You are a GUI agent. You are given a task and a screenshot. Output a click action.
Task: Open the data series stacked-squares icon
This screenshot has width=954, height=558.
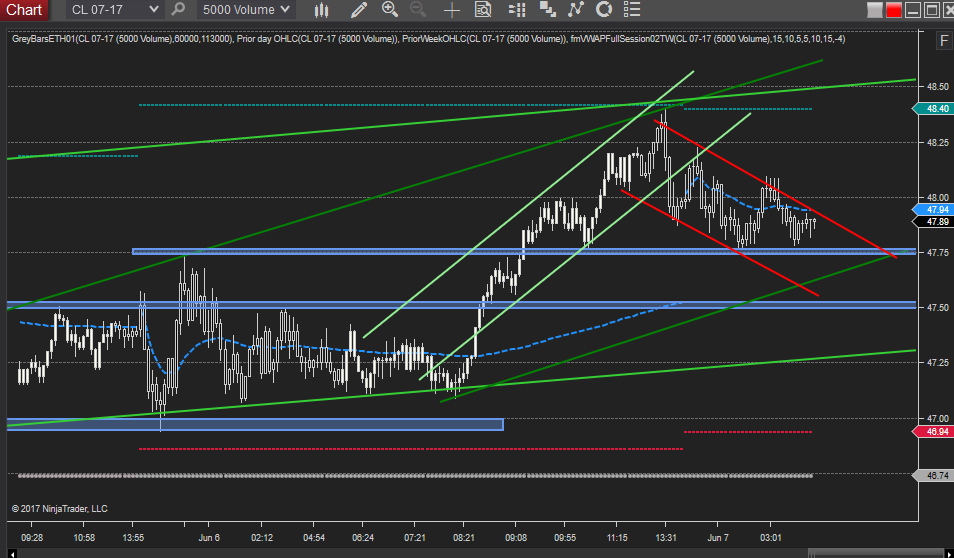point(548,9)
